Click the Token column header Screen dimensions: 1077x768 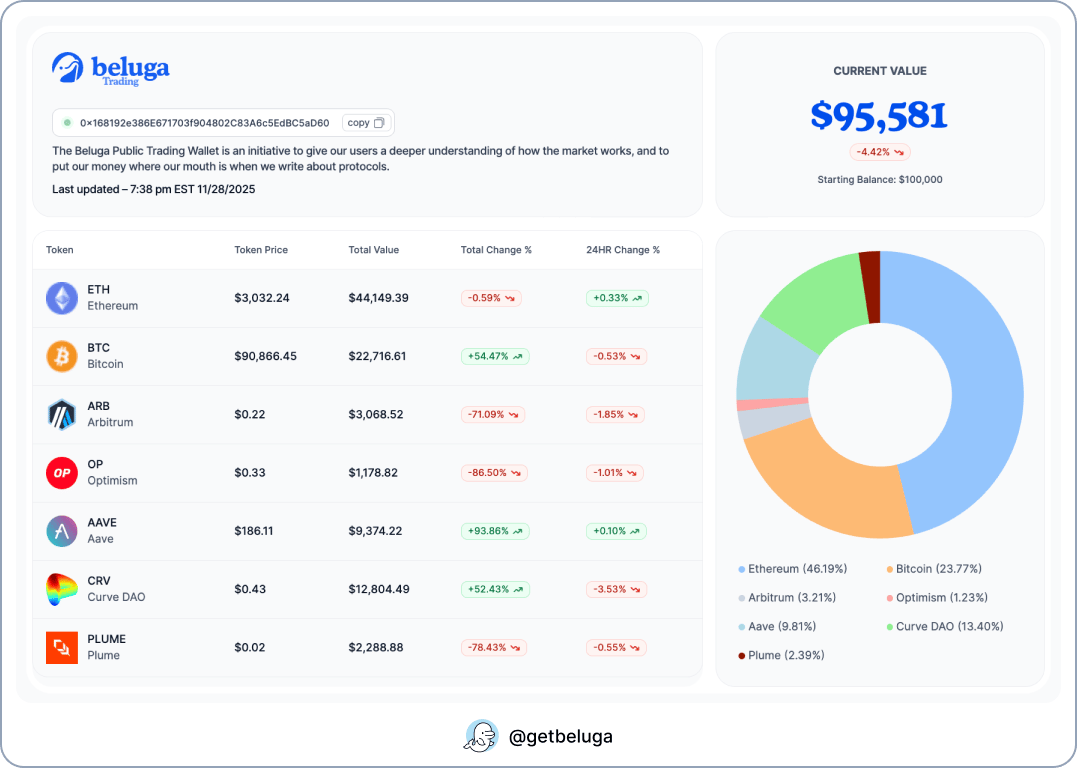click(x=60, y=250)
